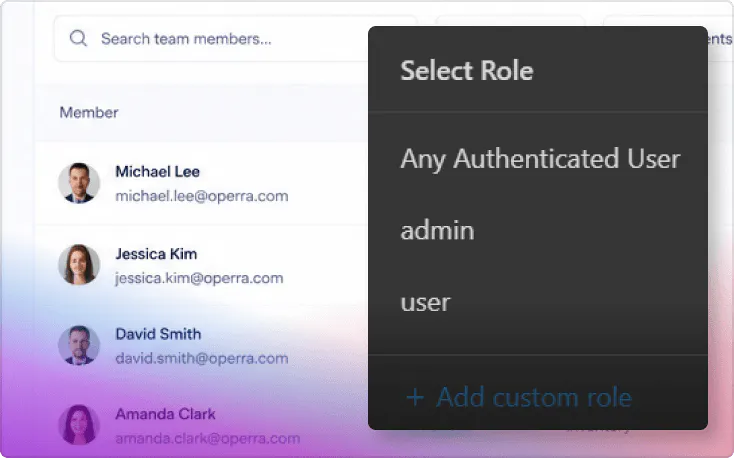Select the name David Smith

coord(158,334)
